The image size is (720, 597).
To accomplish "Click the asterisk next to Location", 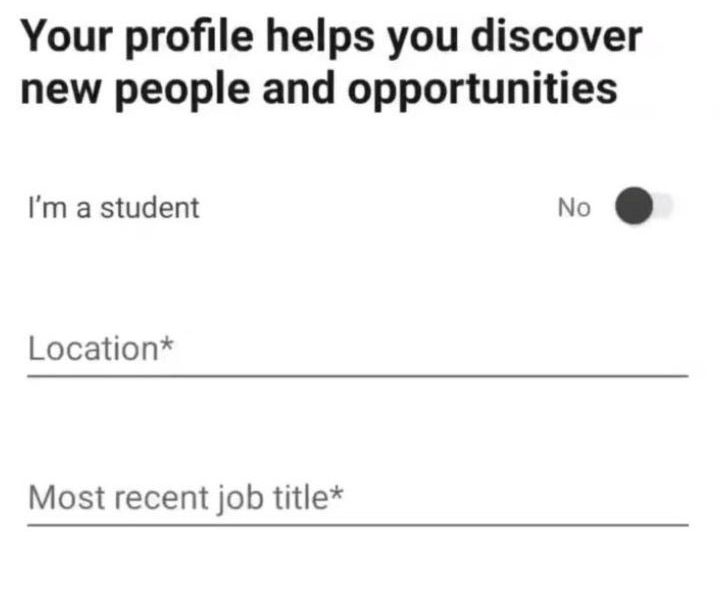I will 166,345.
